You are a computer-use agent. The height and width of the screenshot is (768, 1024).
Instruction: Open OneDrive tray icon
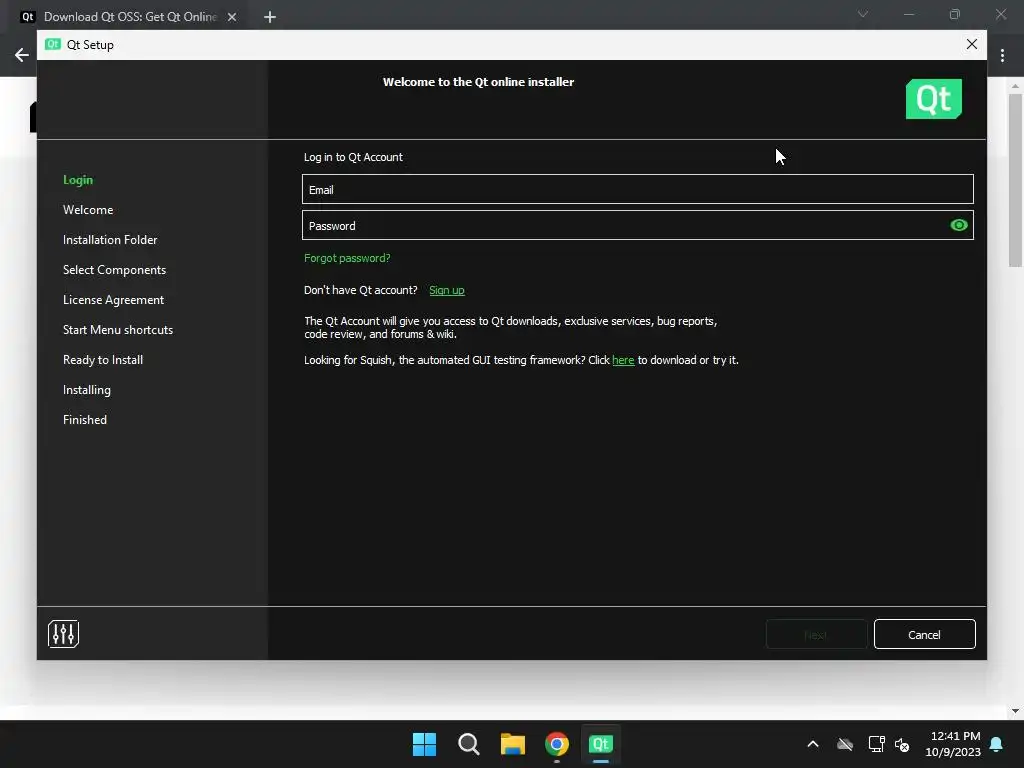pyautogui.click(x=845, y=744)
